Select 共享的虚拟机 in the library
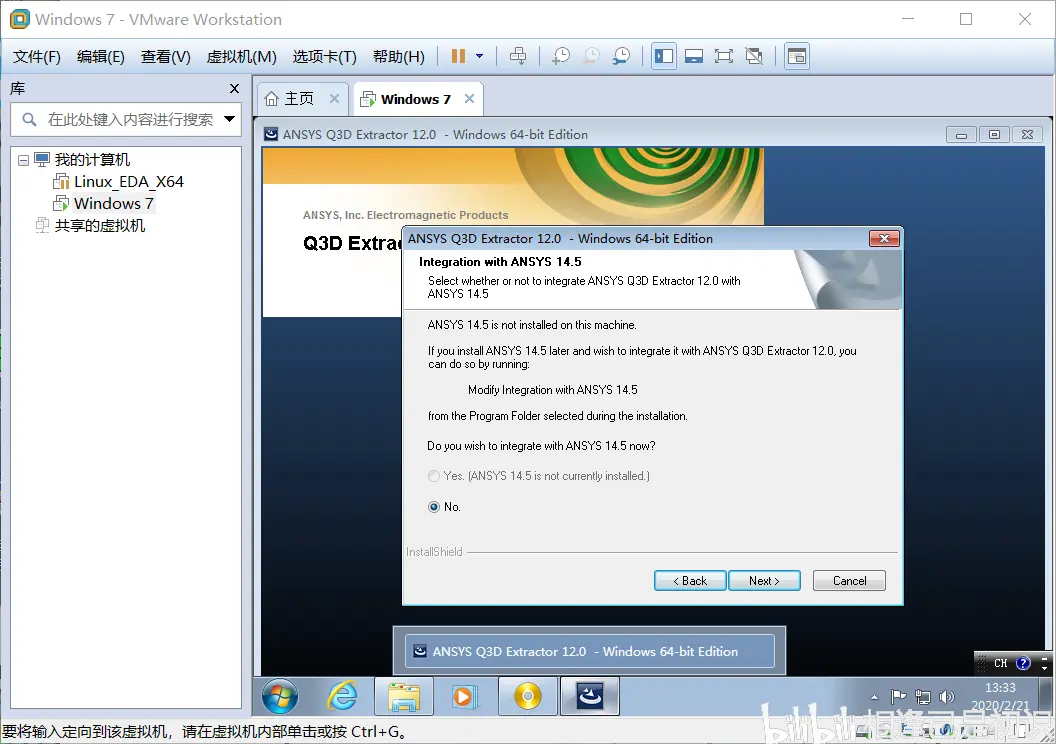Viewport: 1056px width, 744px height. coord(99,226)
